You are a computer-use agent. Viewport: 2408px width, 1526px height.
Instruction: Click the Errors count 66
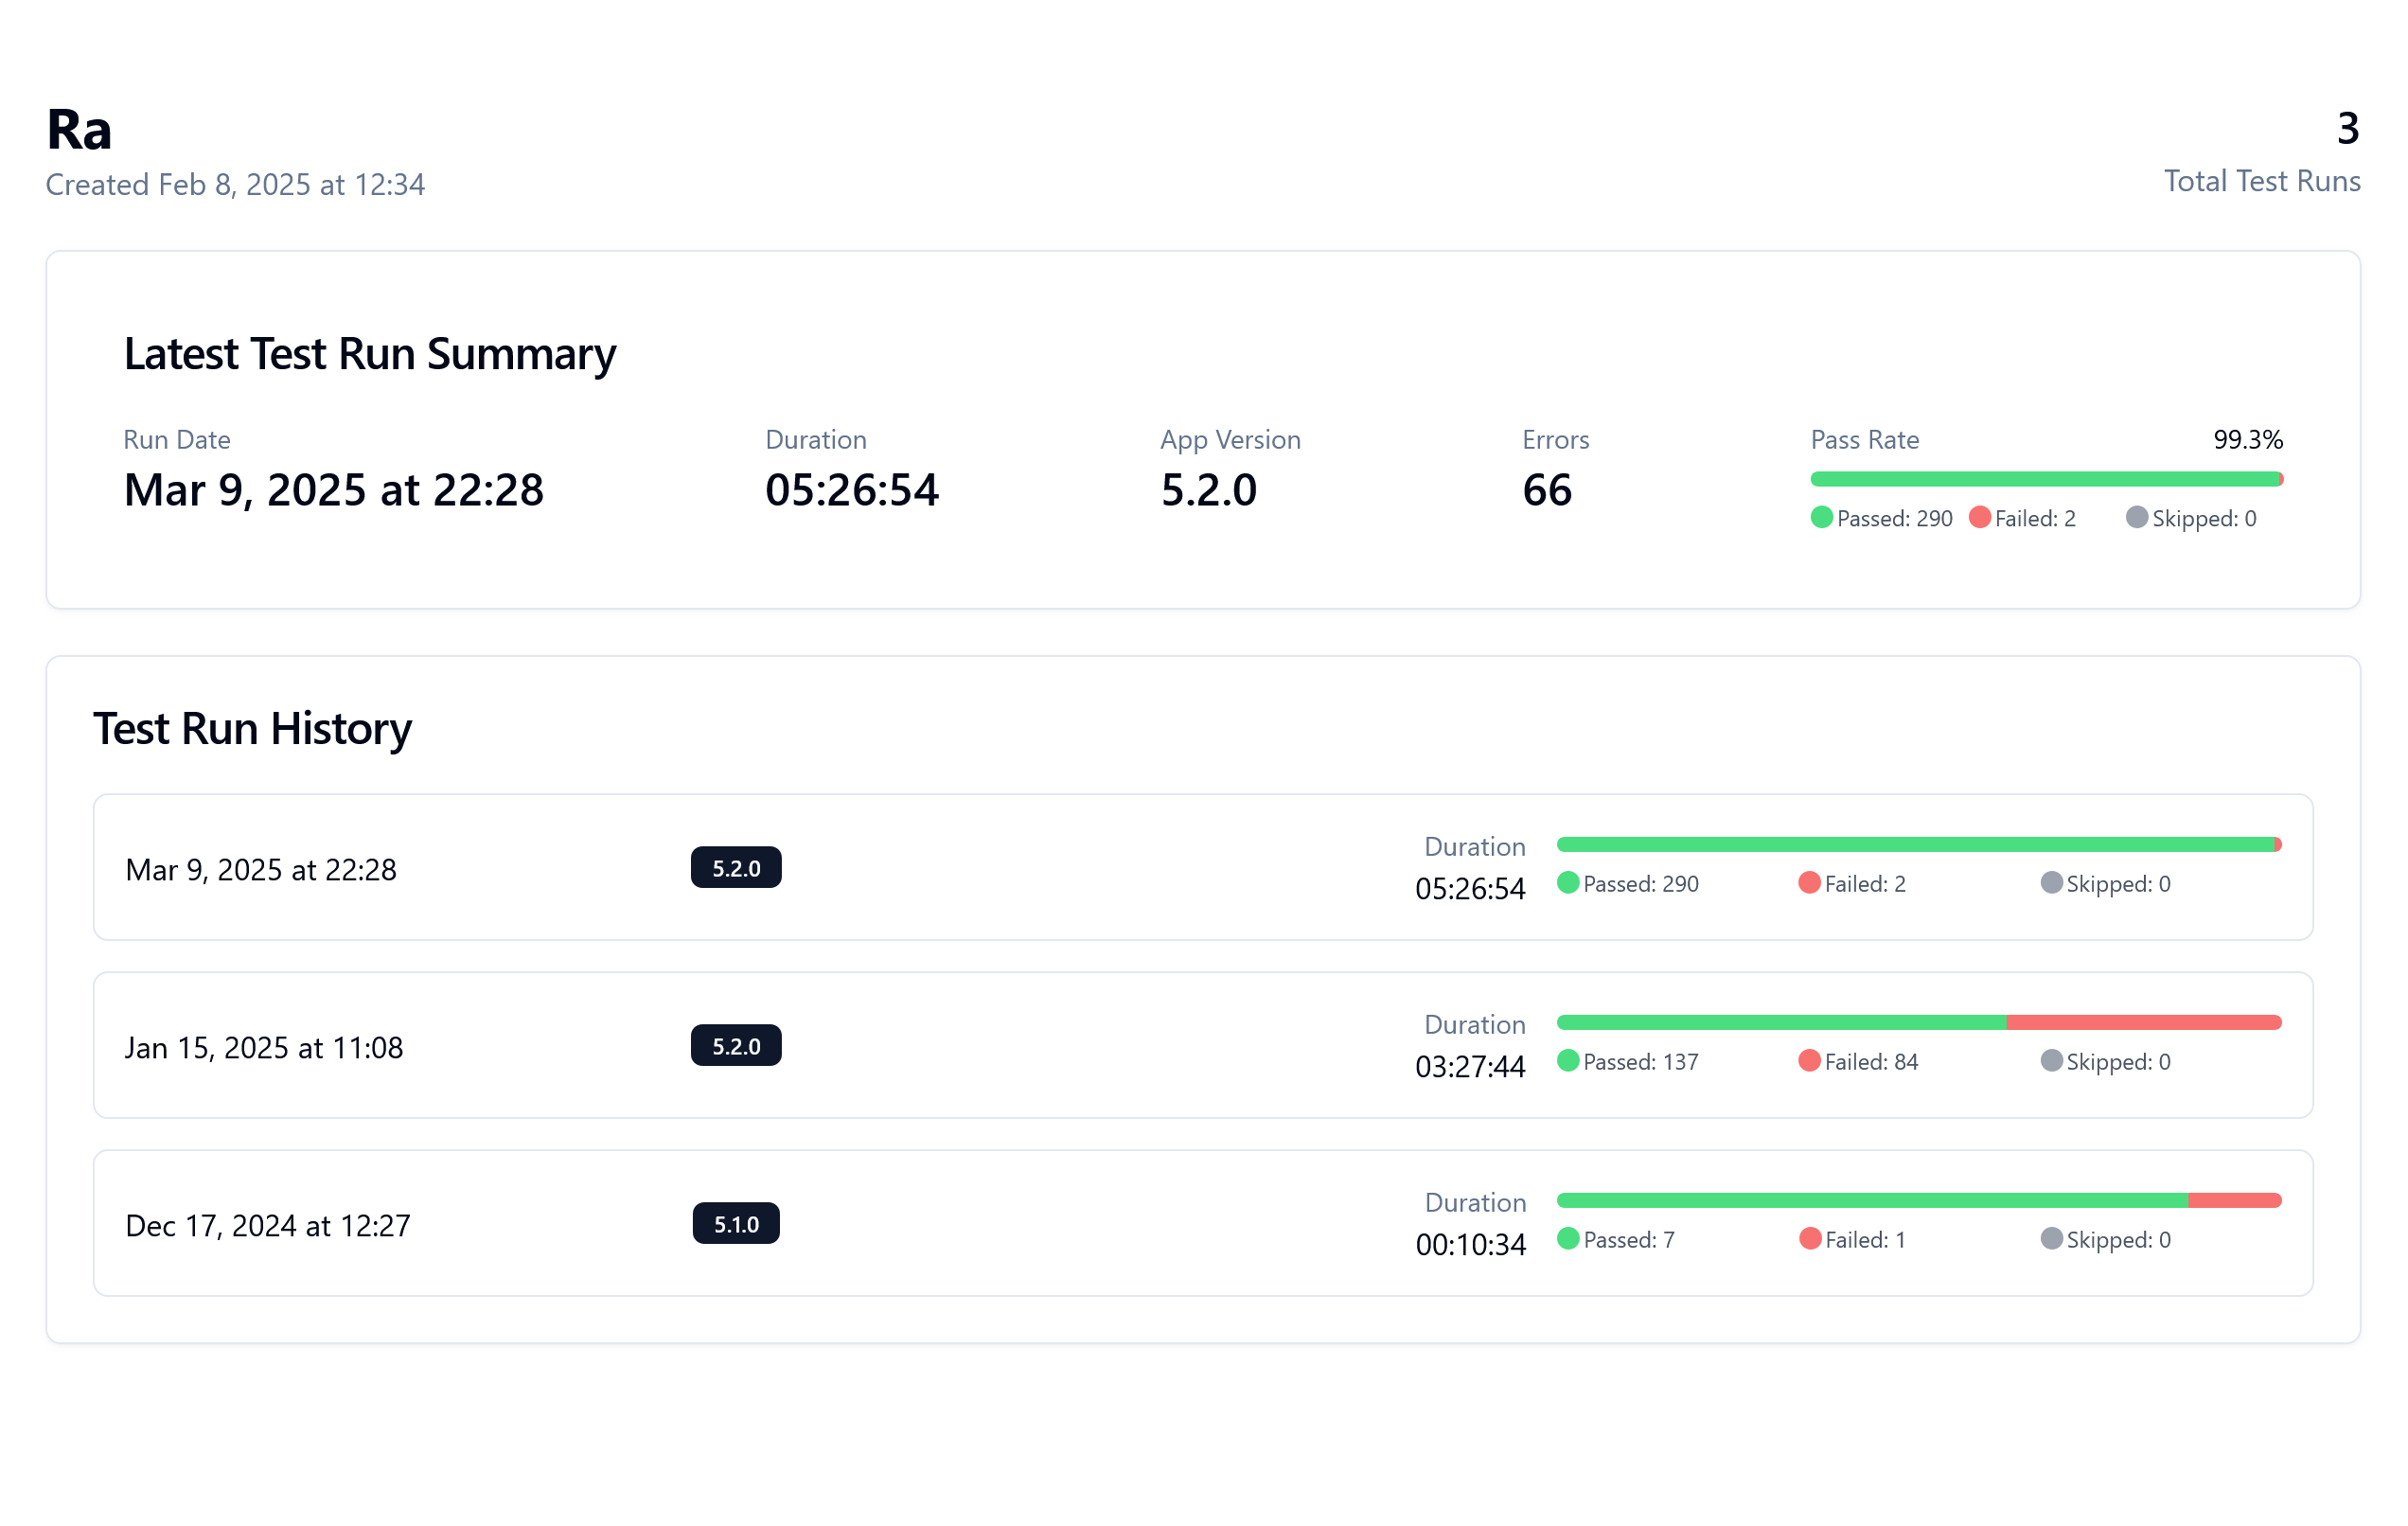coord(1546,490)
